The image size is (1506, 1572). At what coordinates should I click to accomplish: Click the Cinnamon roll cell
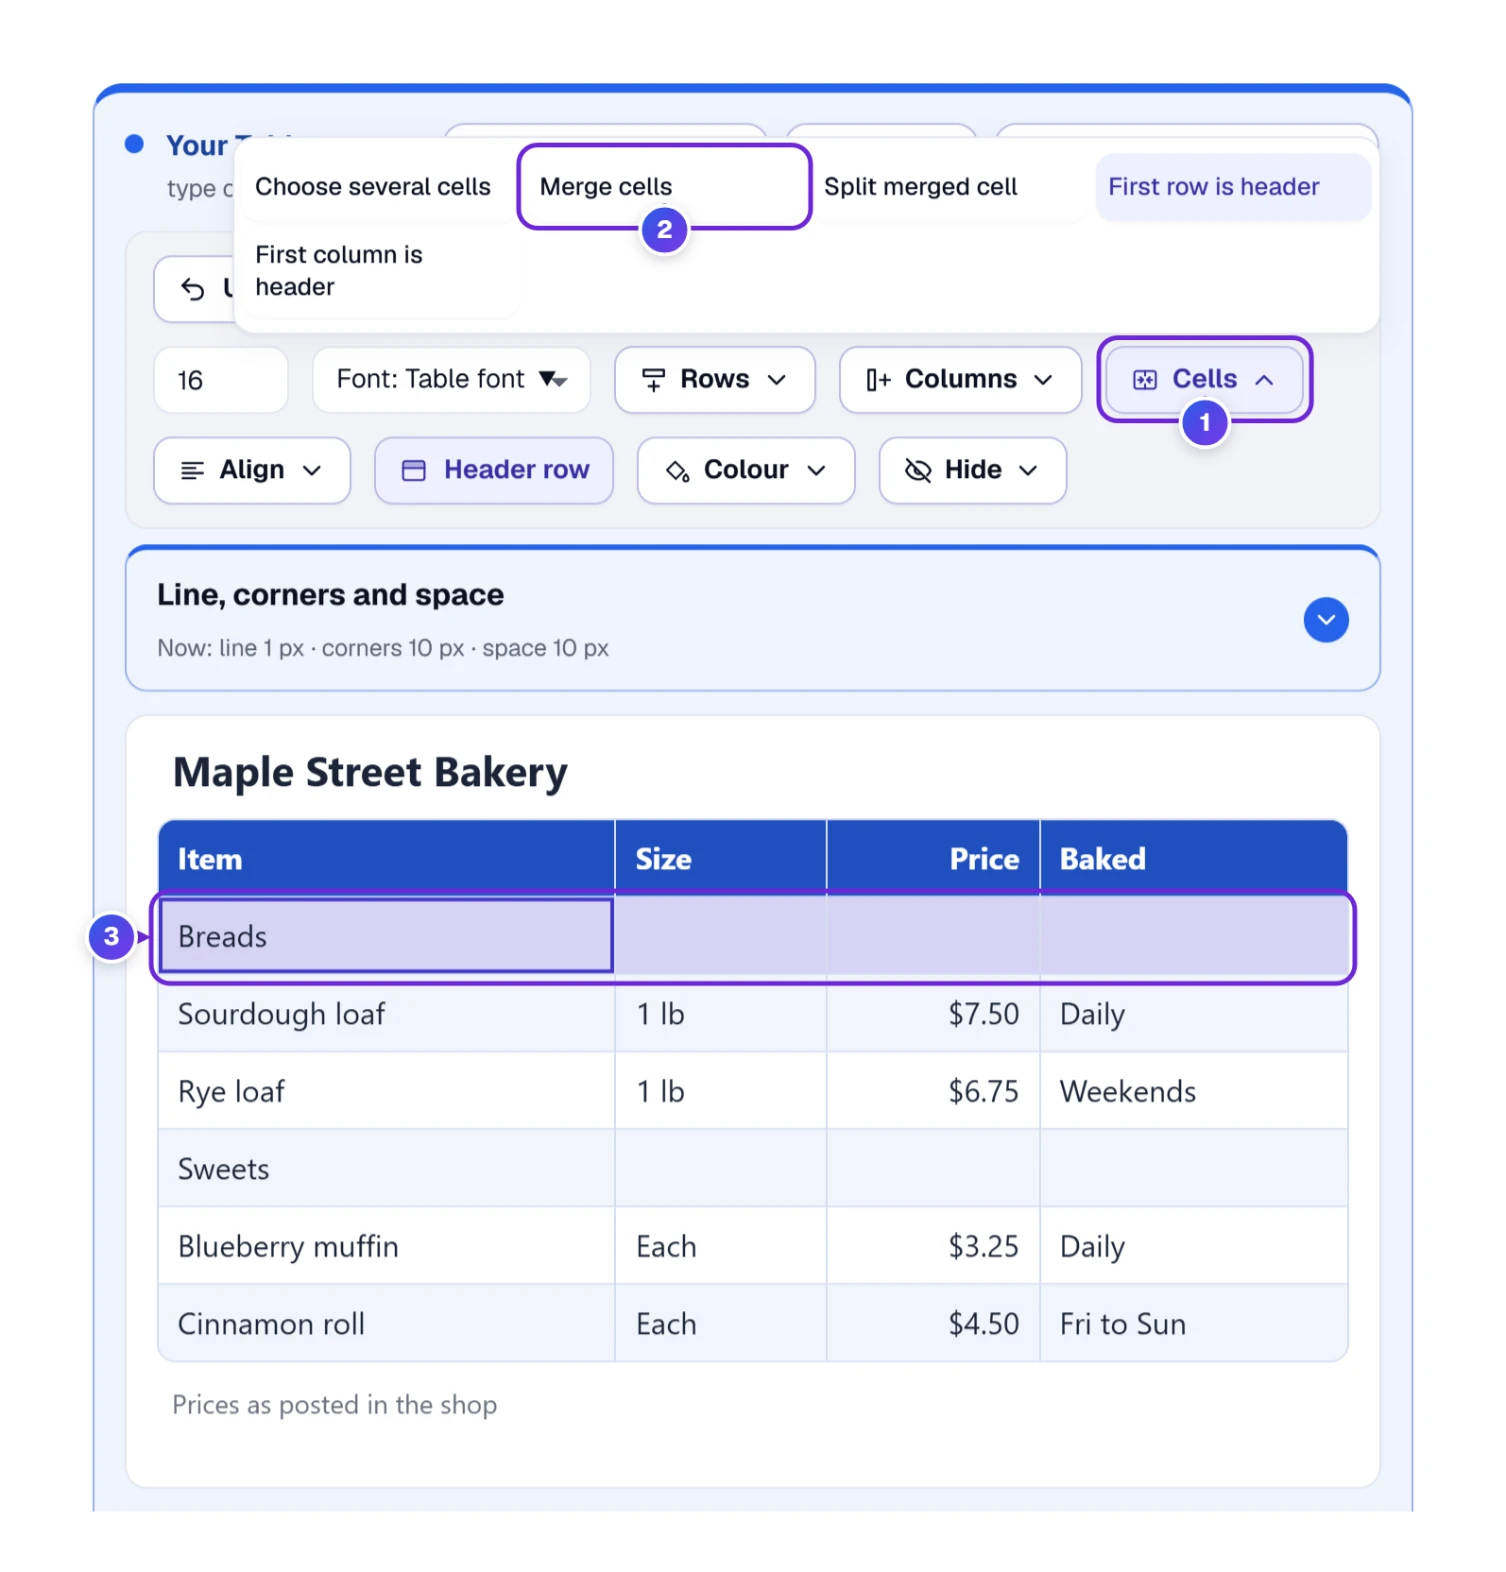[x=386, y=1324]
